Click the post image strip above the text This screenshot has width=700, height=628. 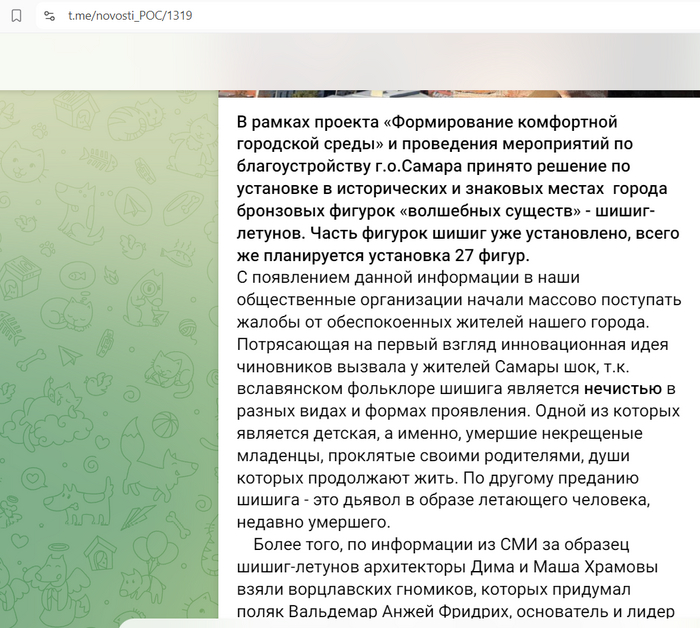point(459,94)
